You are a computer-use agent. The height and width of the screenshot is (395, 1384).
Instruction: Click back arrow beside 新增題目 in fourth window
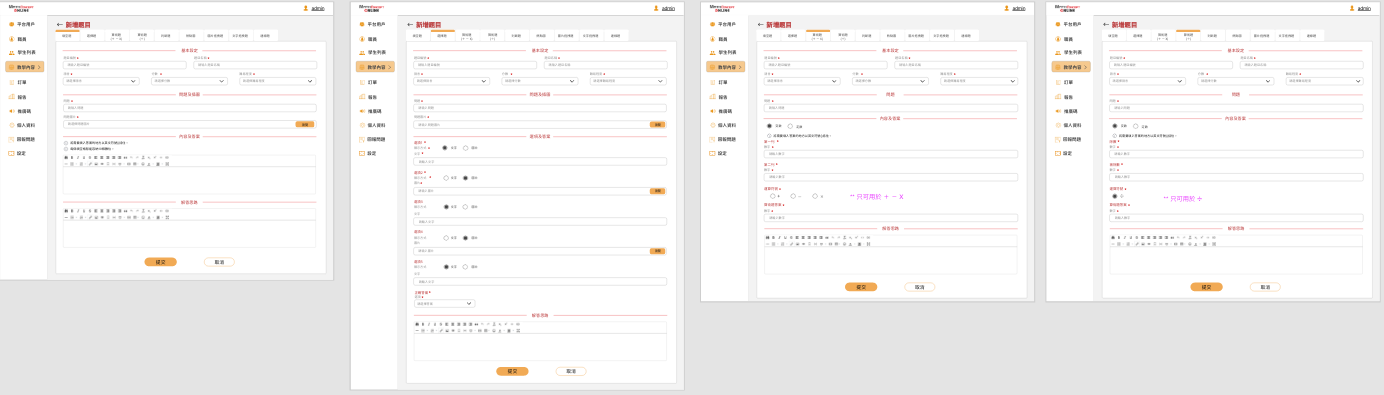(1106, 24)
